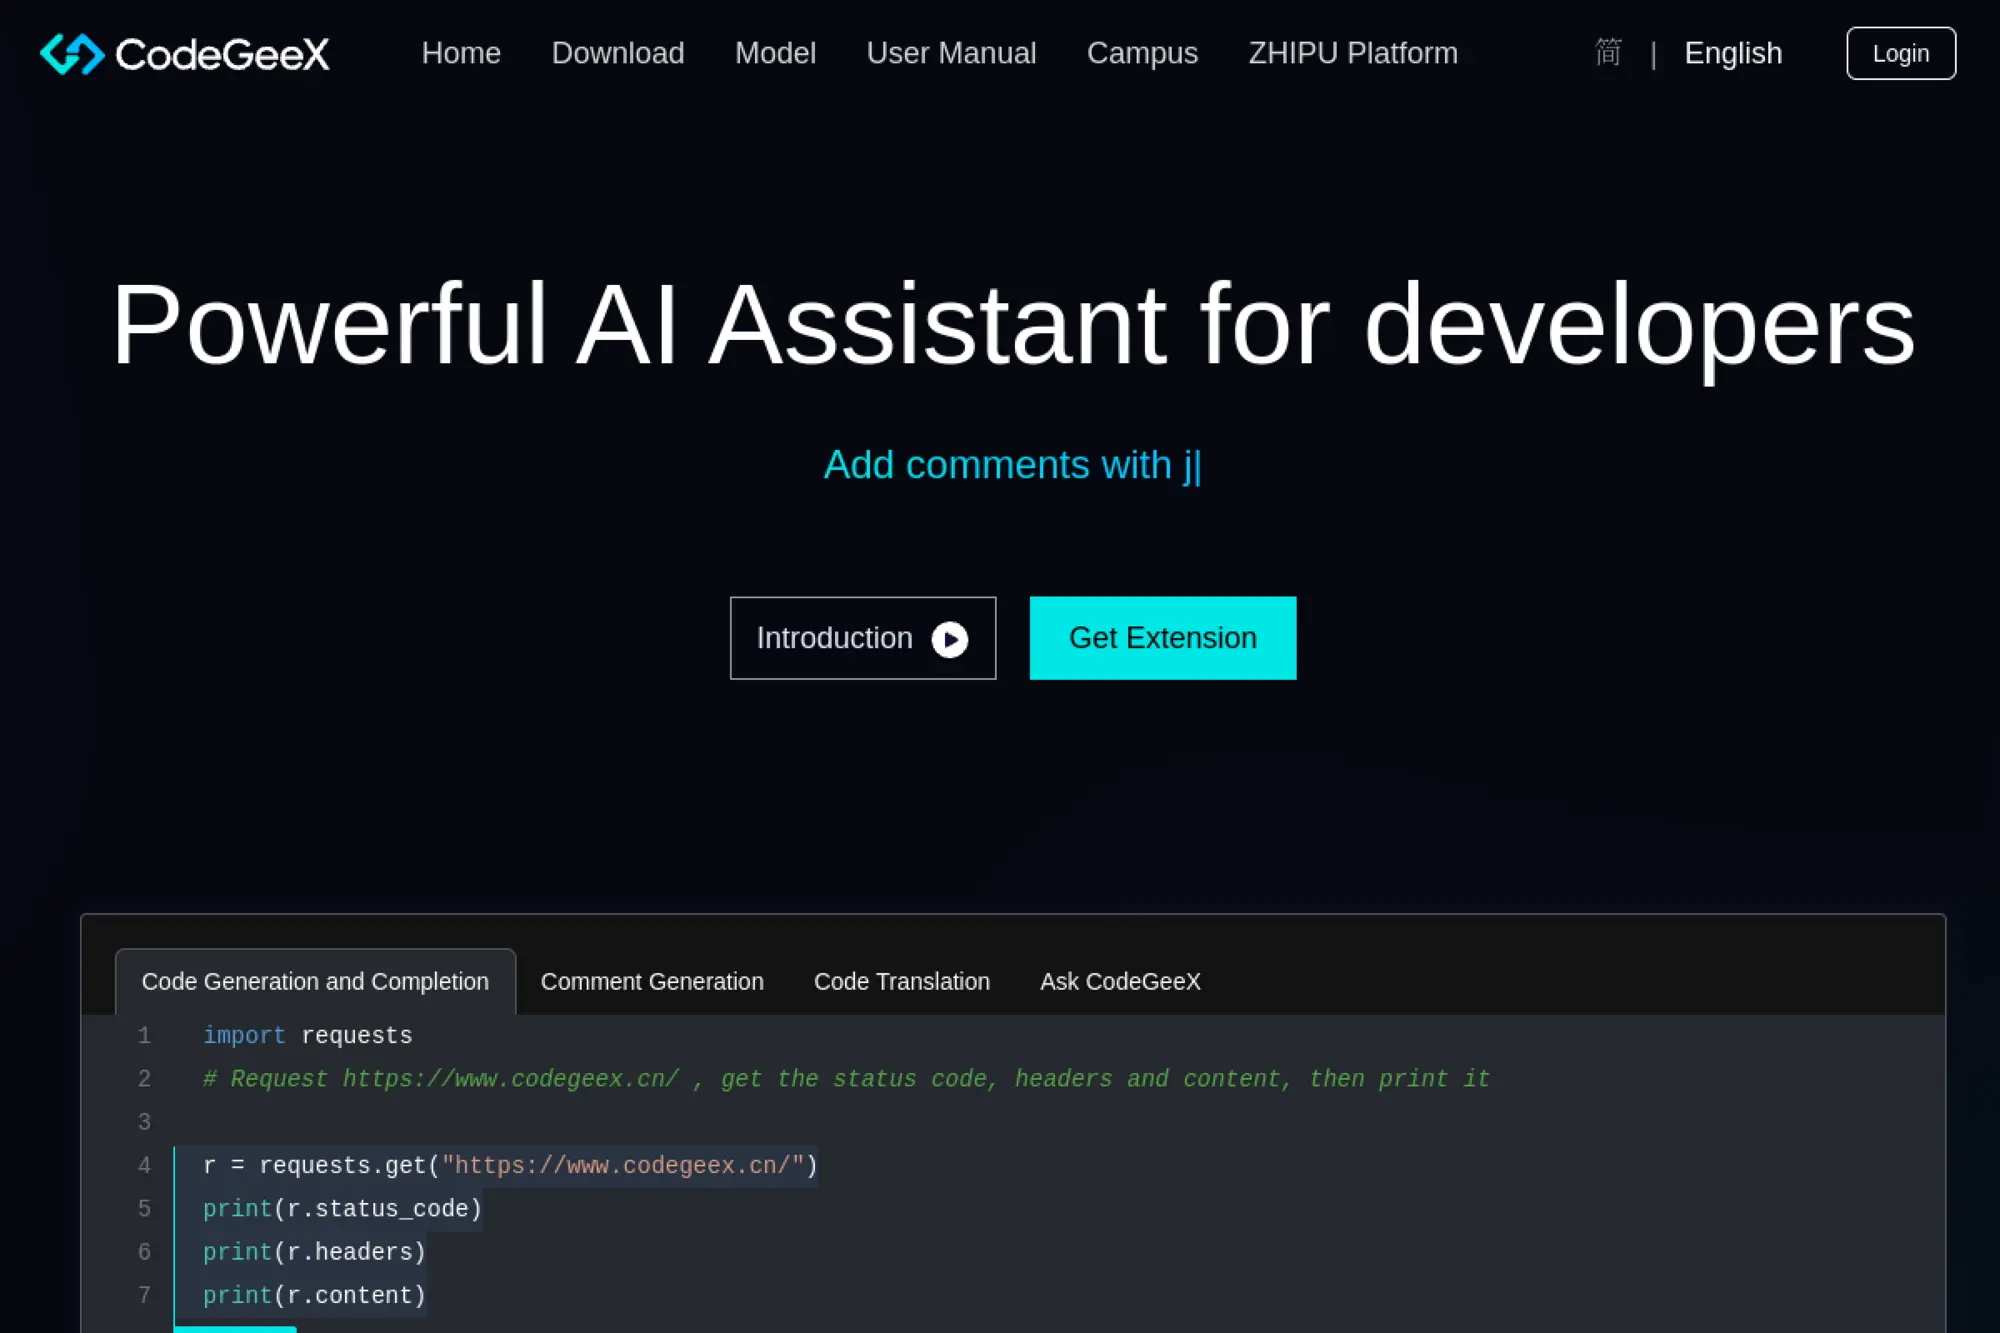Open the User Manual link
Image resolution: width=2000 pixels, height=1333 pixels.
tap(951, 53)
